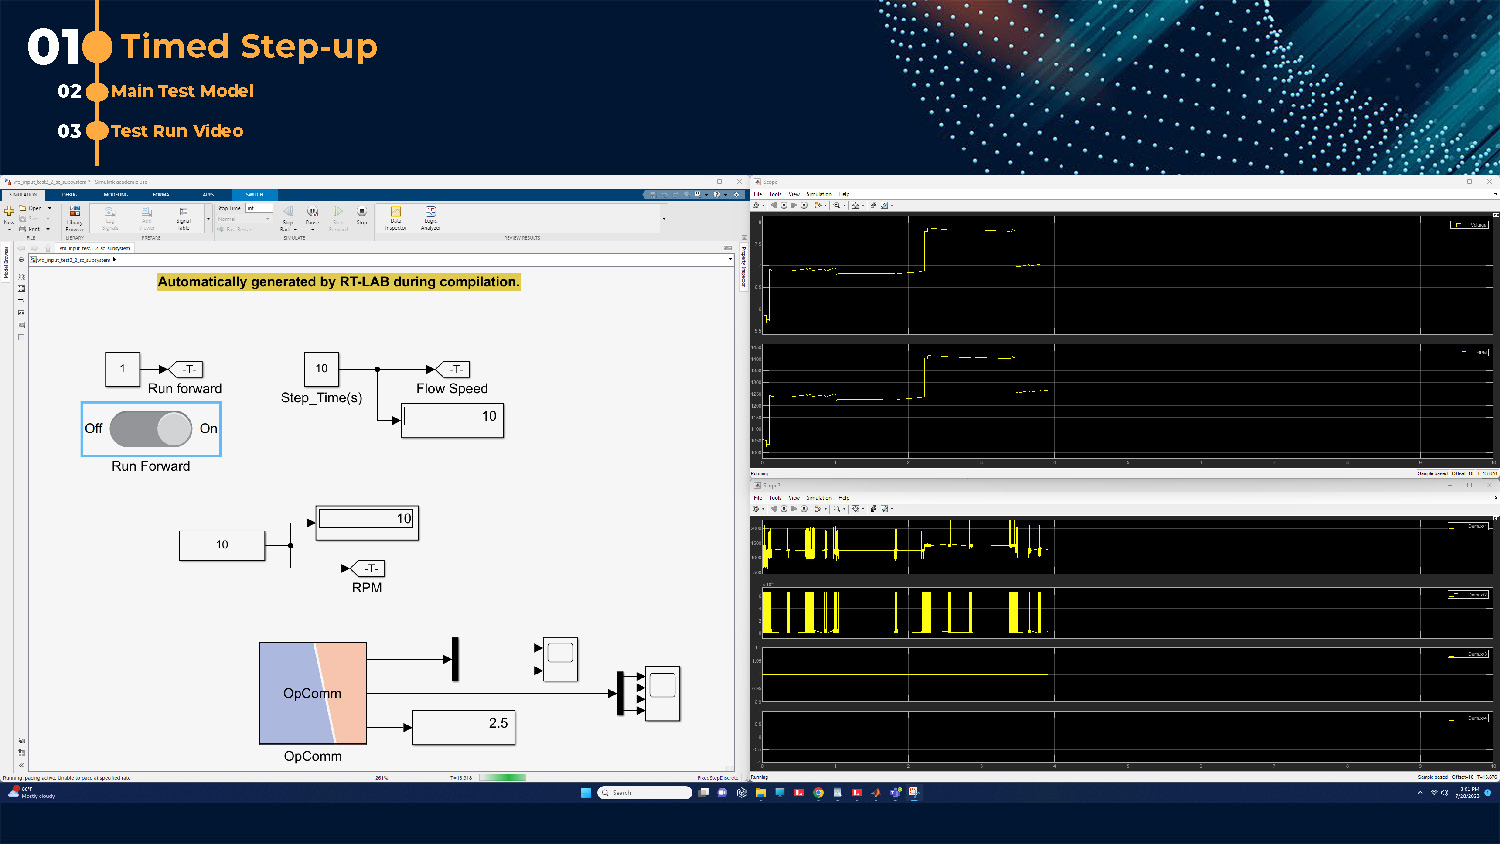1500x844 pixels.
Task: Open the Simulation menu in upper Scope
Action: 819,194
